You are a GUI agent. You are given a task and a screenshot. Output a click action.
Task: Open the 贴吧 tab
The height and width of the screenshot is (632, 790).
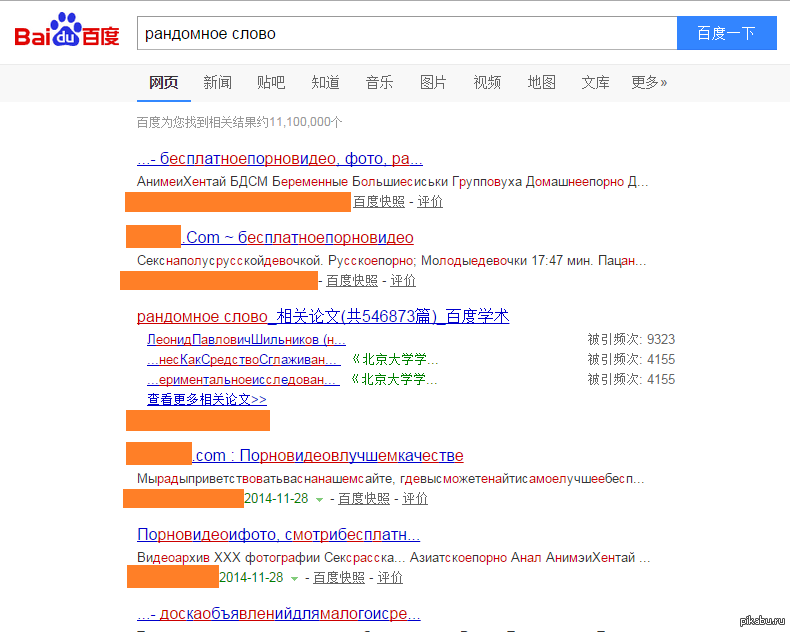point(271,83)
